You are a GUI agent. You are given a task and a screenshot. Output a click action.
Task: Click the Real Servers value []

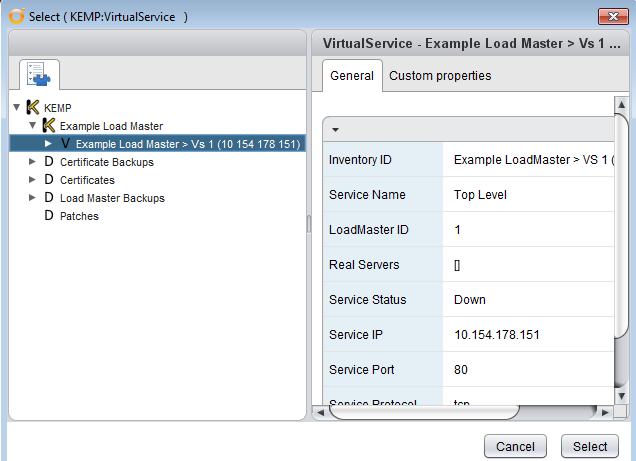[457, 265]
